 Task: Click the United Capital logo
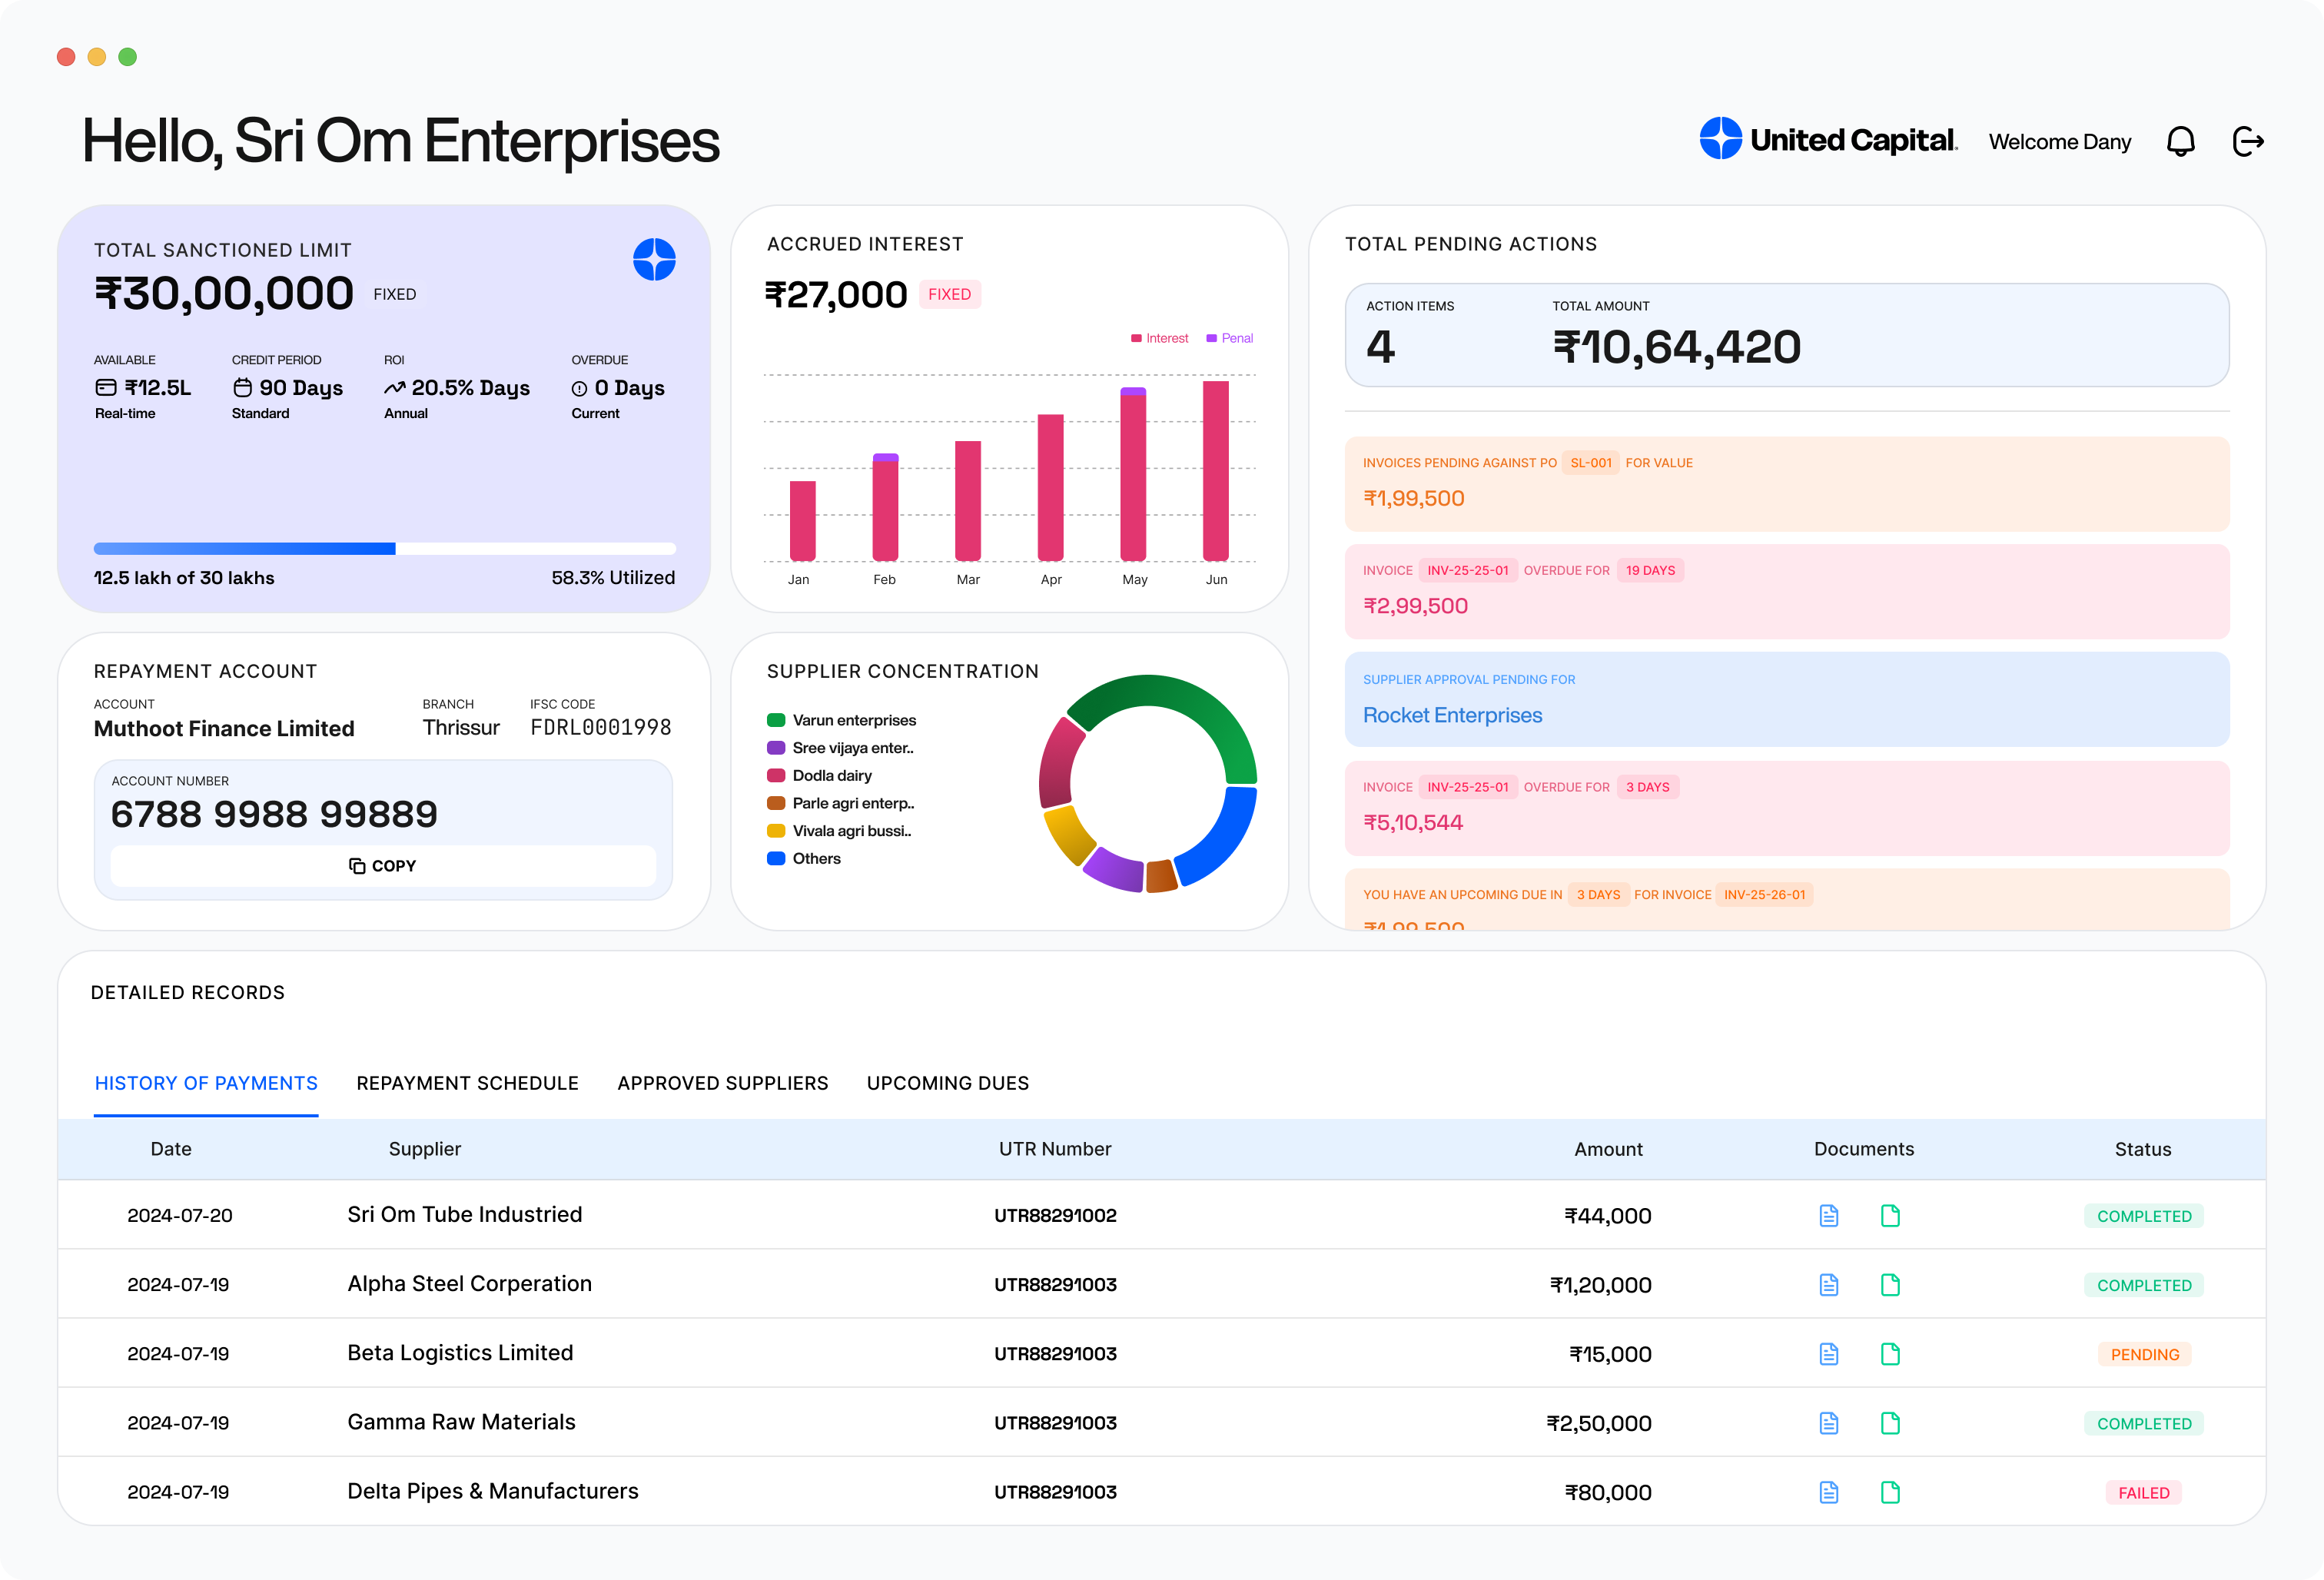(x=1828, y=140)
